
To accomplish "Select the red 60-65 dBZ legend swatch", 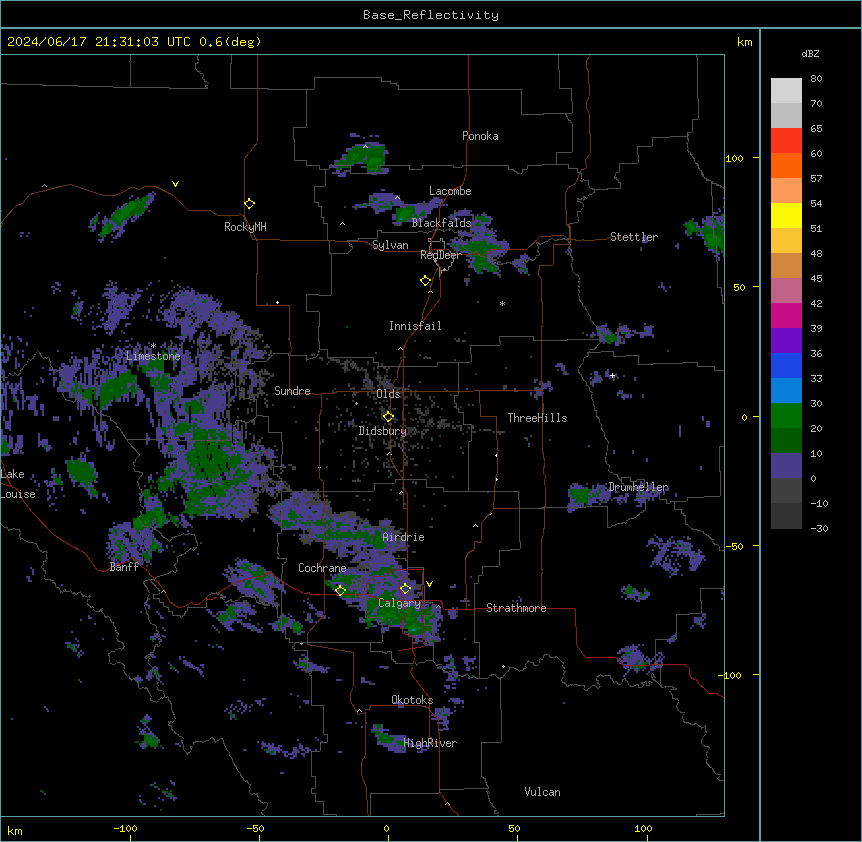I will 786,141.
